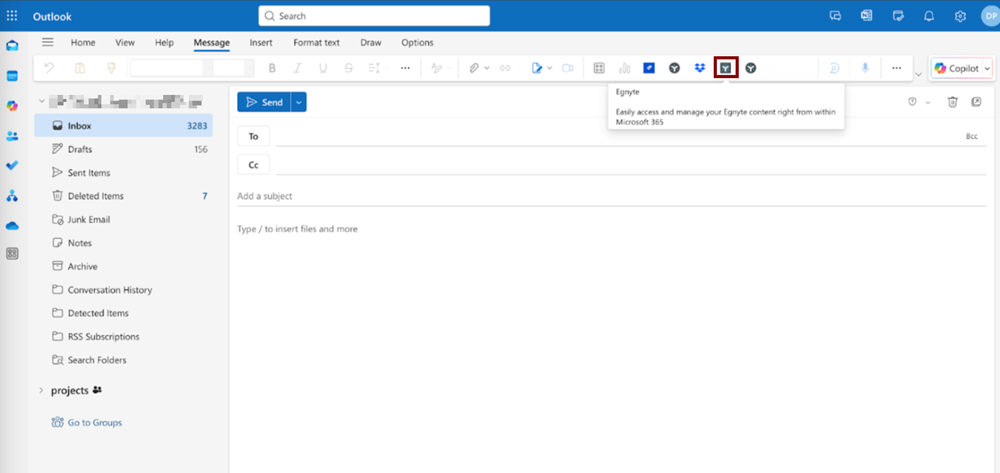Click the highlighted Egnyte add-in icon
1000x473 pixels.
(726, 68)
